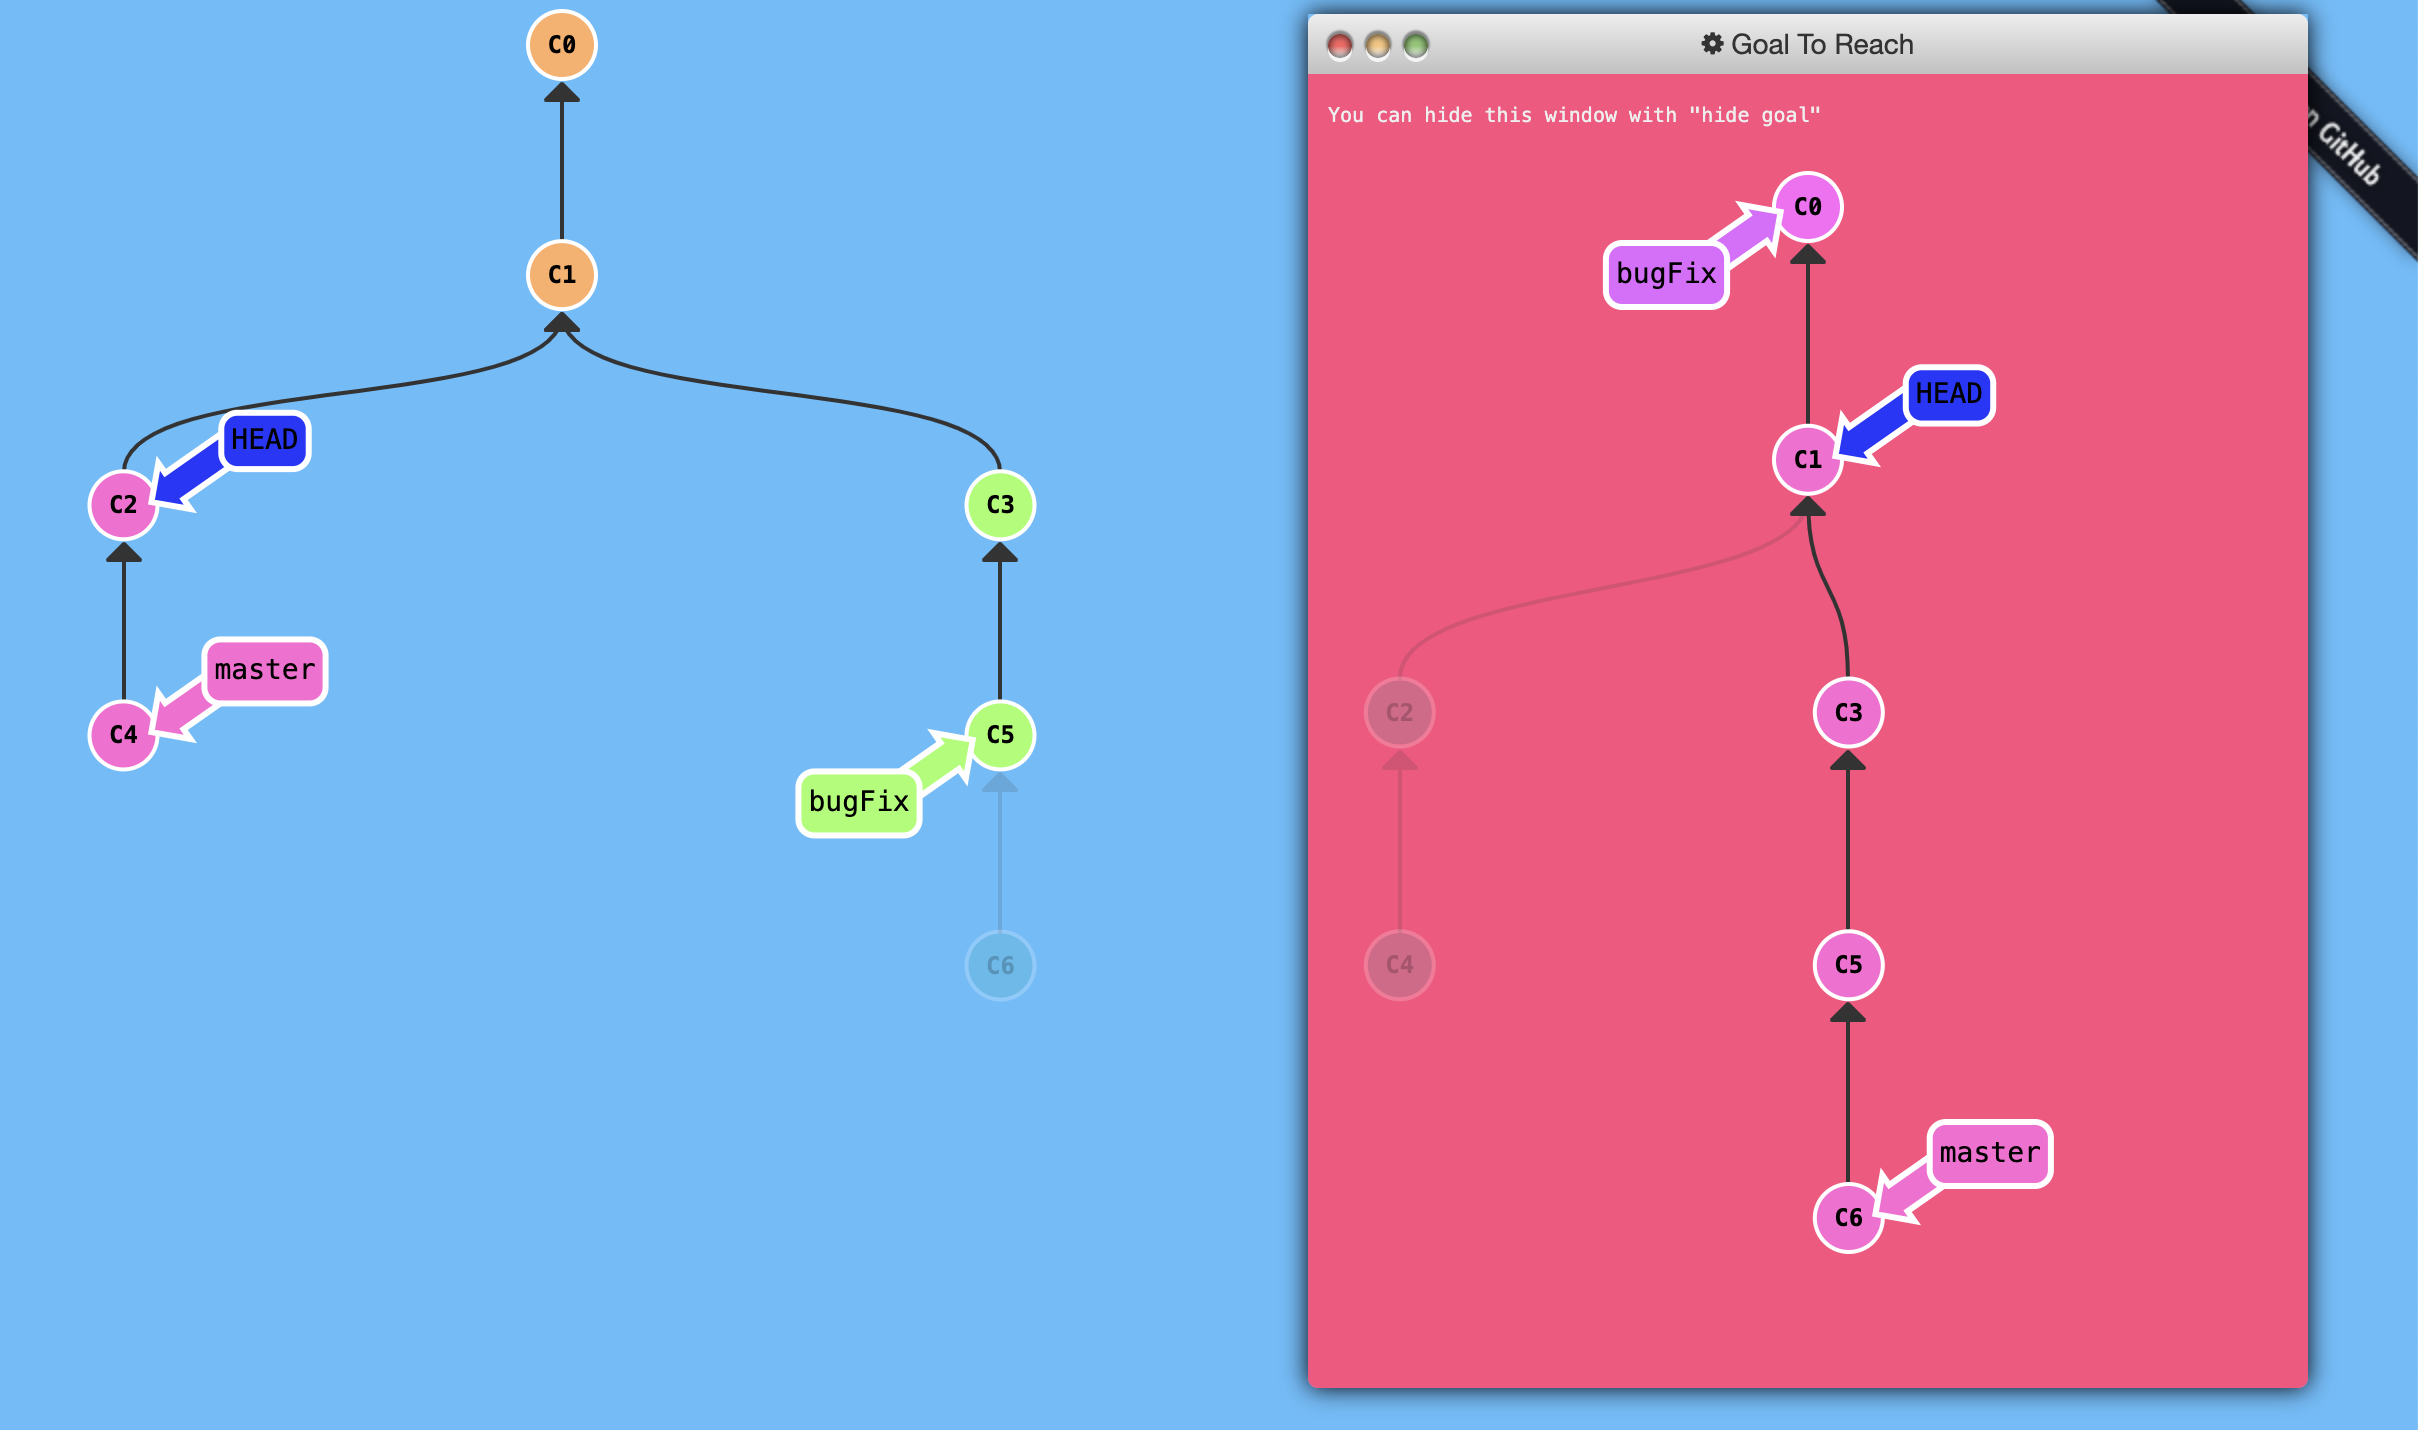The height and width of the screenshot is (1430, 2418).
Task: Click purple bugFix label in goal window
Action: [1666, 274]
